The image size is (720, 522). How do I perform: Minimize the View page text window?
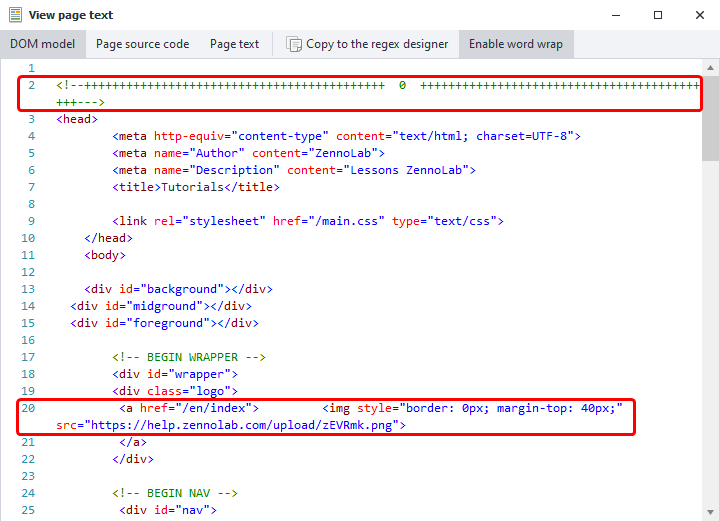(x=611, y=15)
